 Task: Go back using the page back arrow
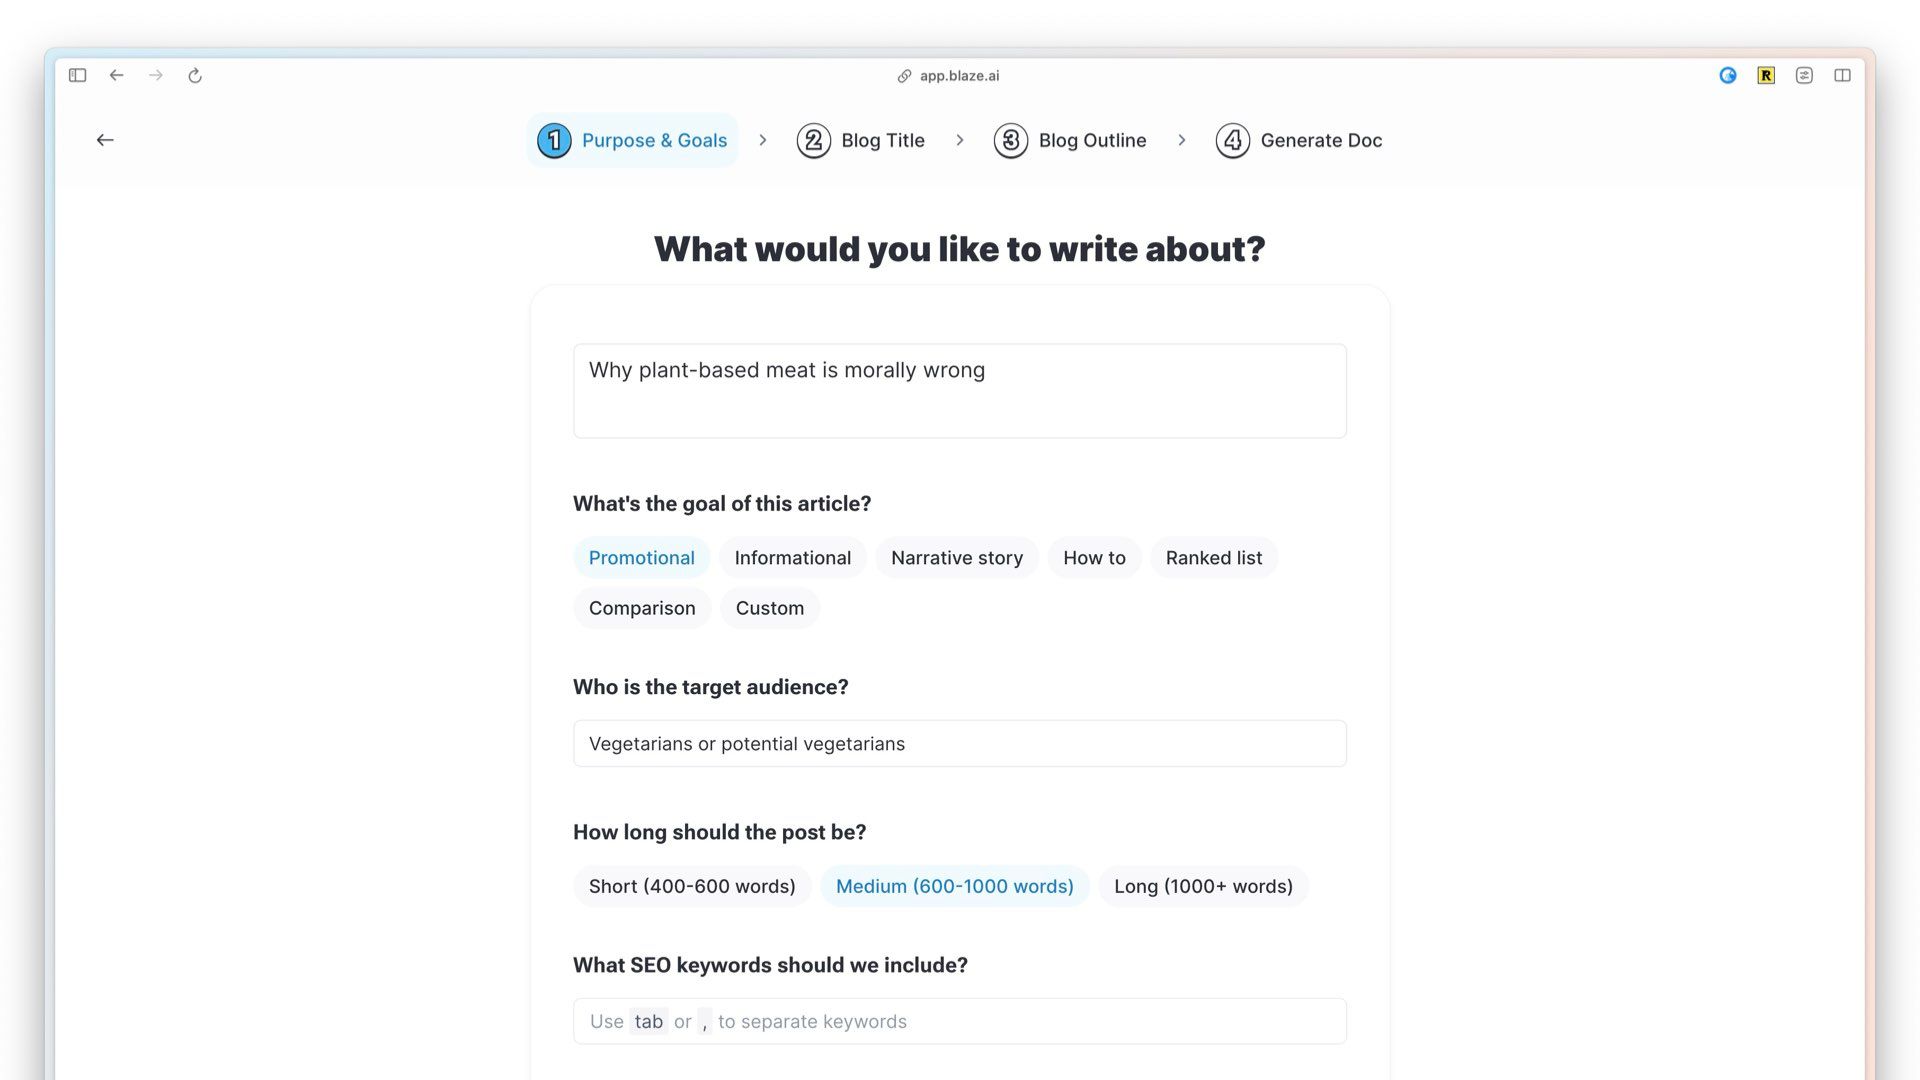click(x=105, y=140)
